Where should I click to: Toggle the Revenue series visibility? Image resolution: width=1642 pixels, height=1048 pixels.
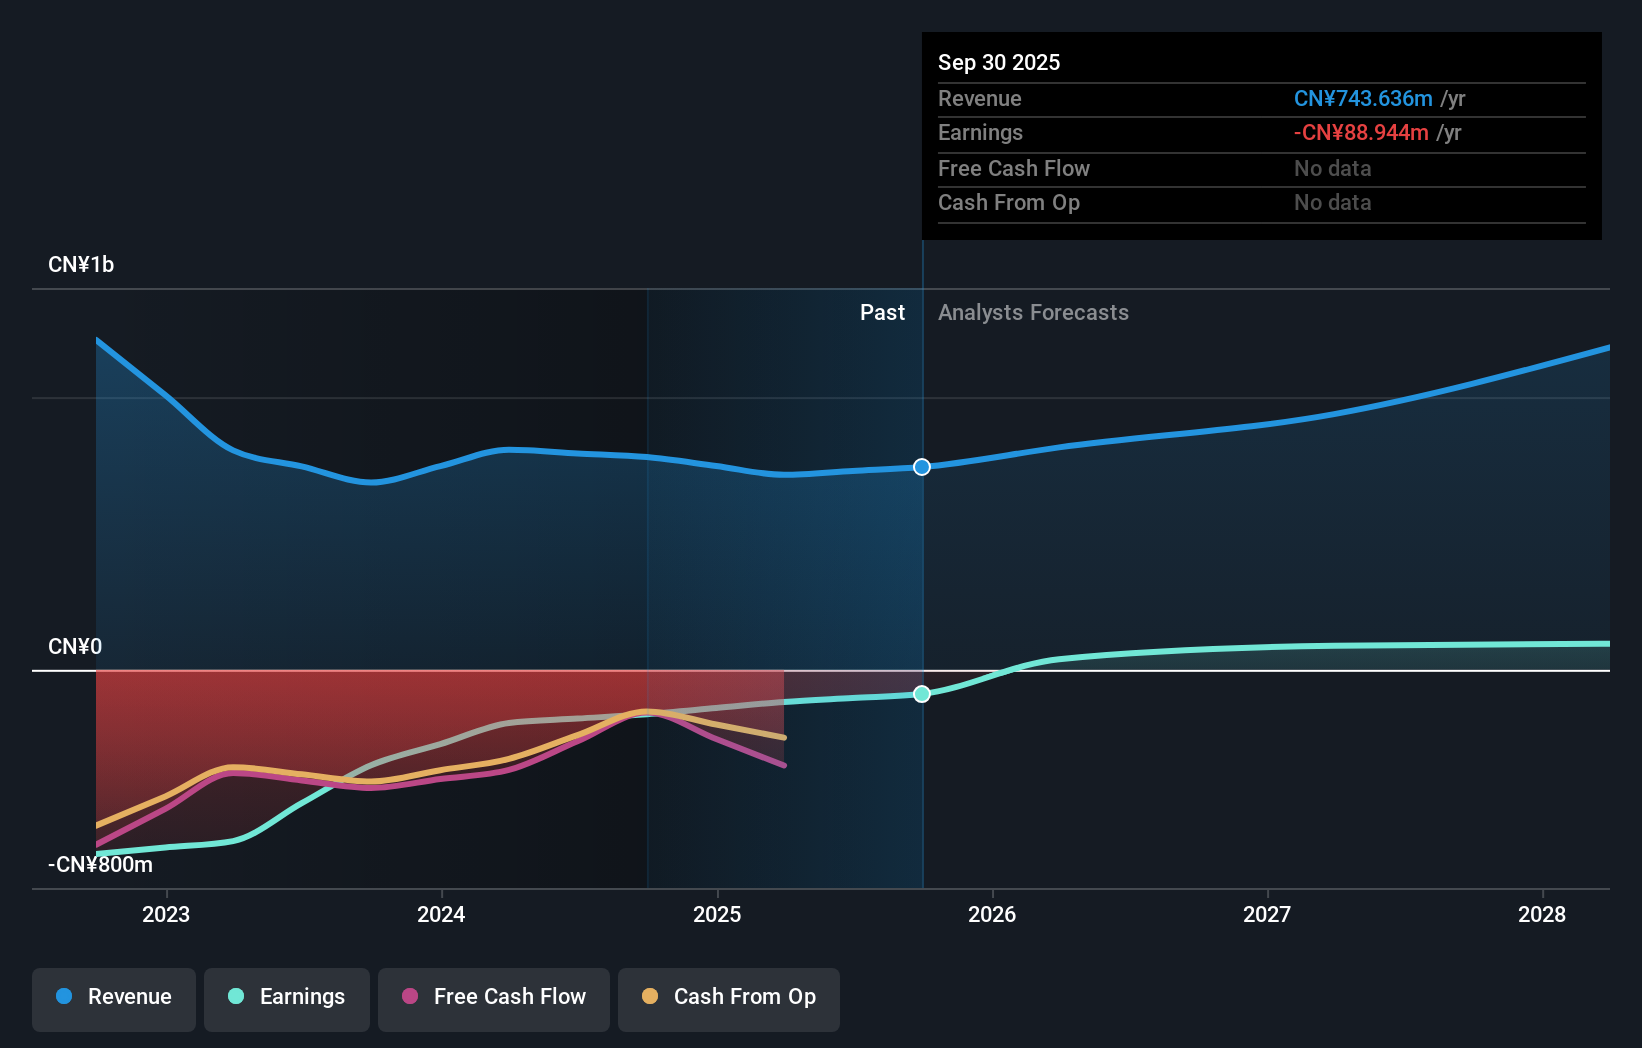pos(113,999)
